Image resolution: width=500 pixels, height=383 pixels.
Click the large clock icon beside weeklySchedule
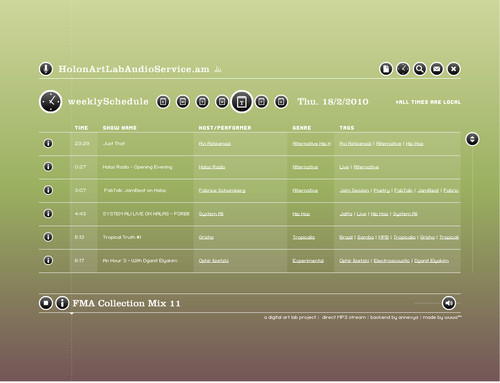pos(51,101)
